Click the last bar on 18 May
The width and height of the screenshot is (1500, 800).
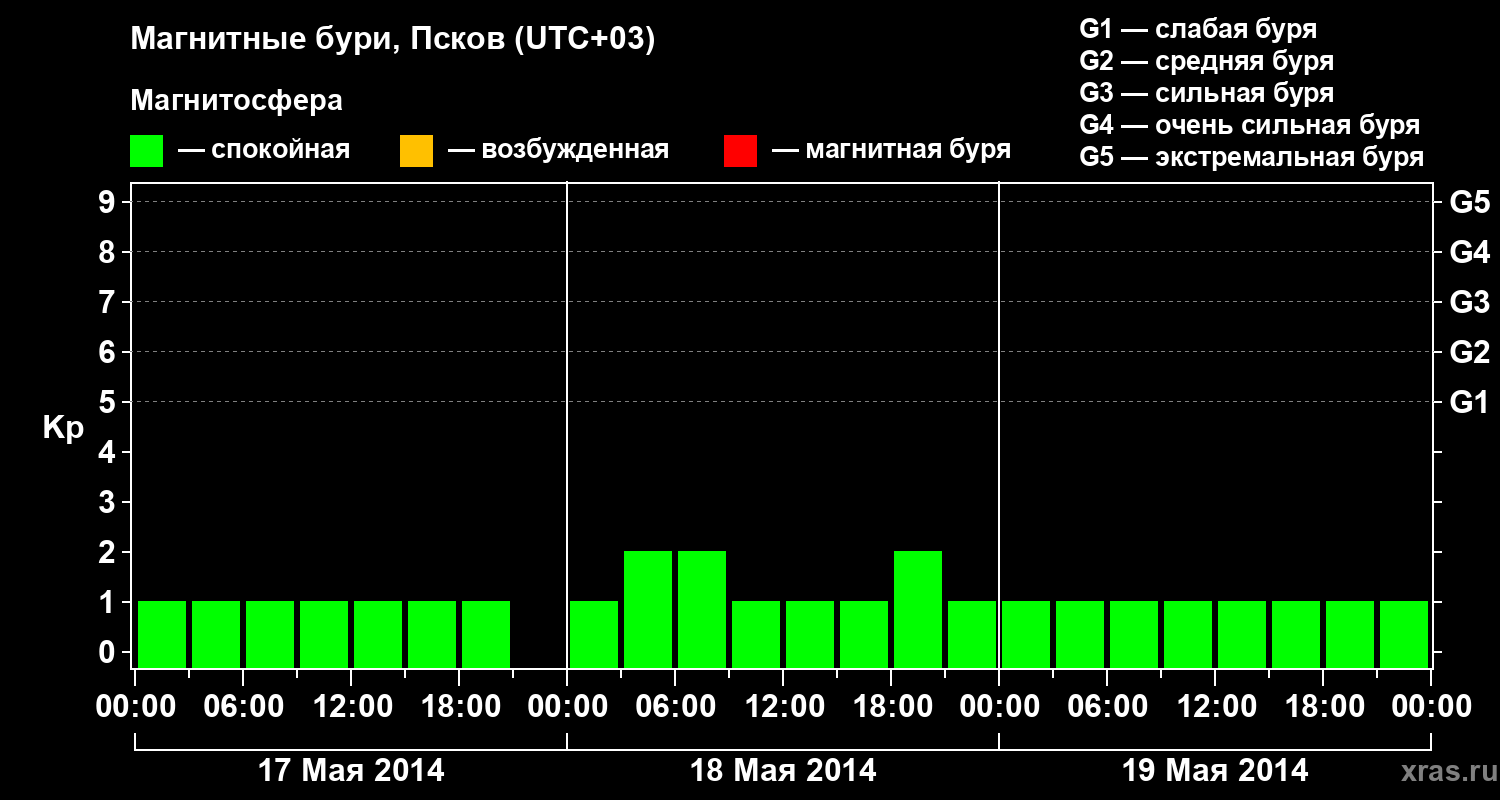click(x=972, y=634)
